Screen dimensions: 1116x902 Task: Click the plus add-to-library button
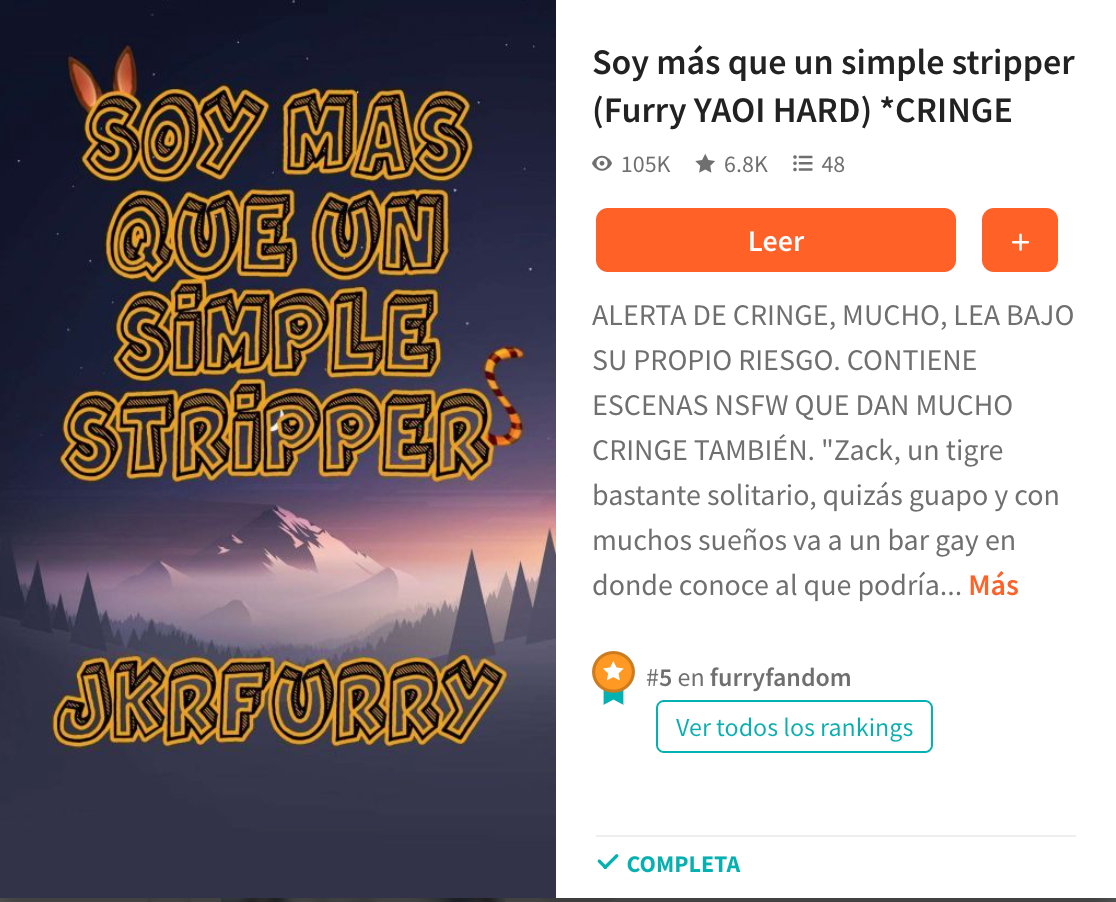pos(1020,240)
